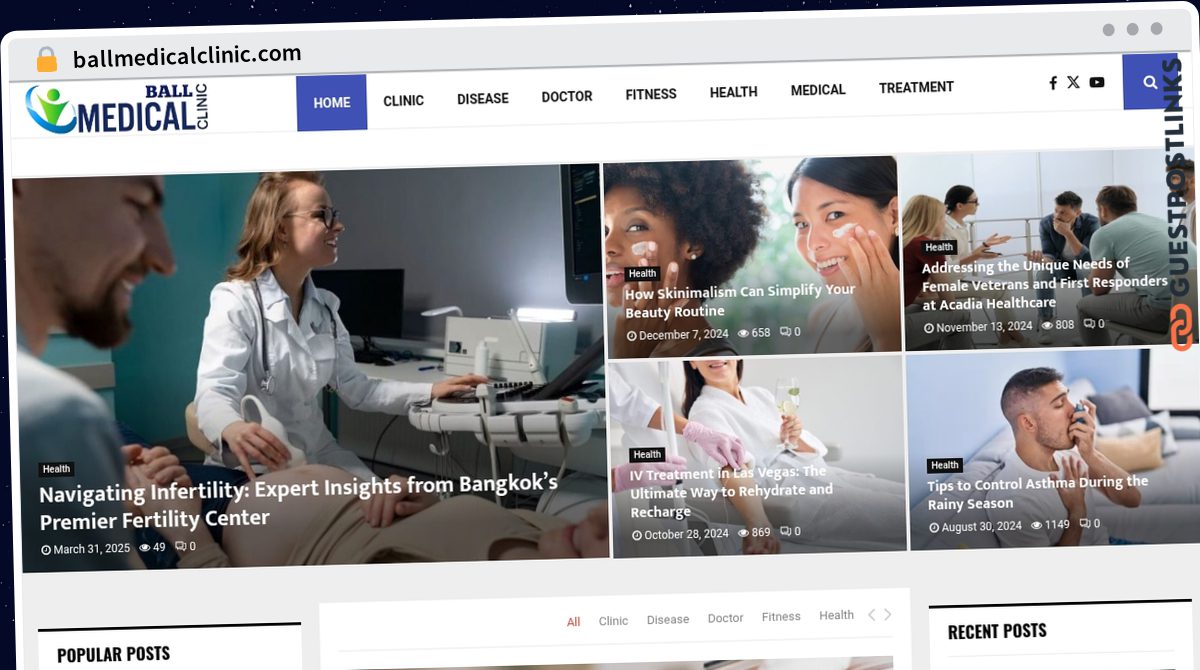Select the Fitness filter tab
Image resolution: width=1200 pixels, height=670 pixels.
[x=781, y=617]
